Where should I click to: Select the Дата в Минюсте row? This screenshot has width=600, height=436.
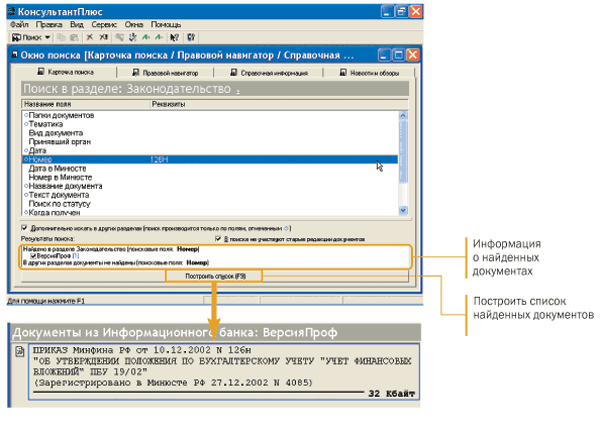pos(210,168)
